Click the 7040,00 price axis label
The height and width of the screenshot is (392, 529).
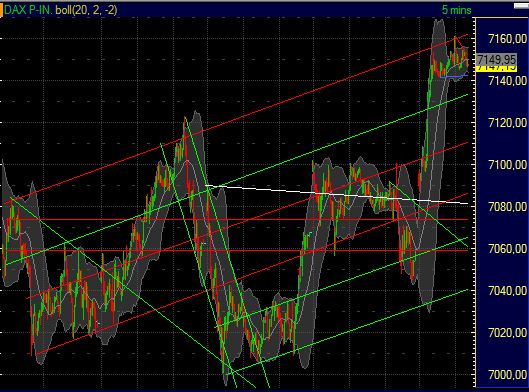[x=507, y=290]
